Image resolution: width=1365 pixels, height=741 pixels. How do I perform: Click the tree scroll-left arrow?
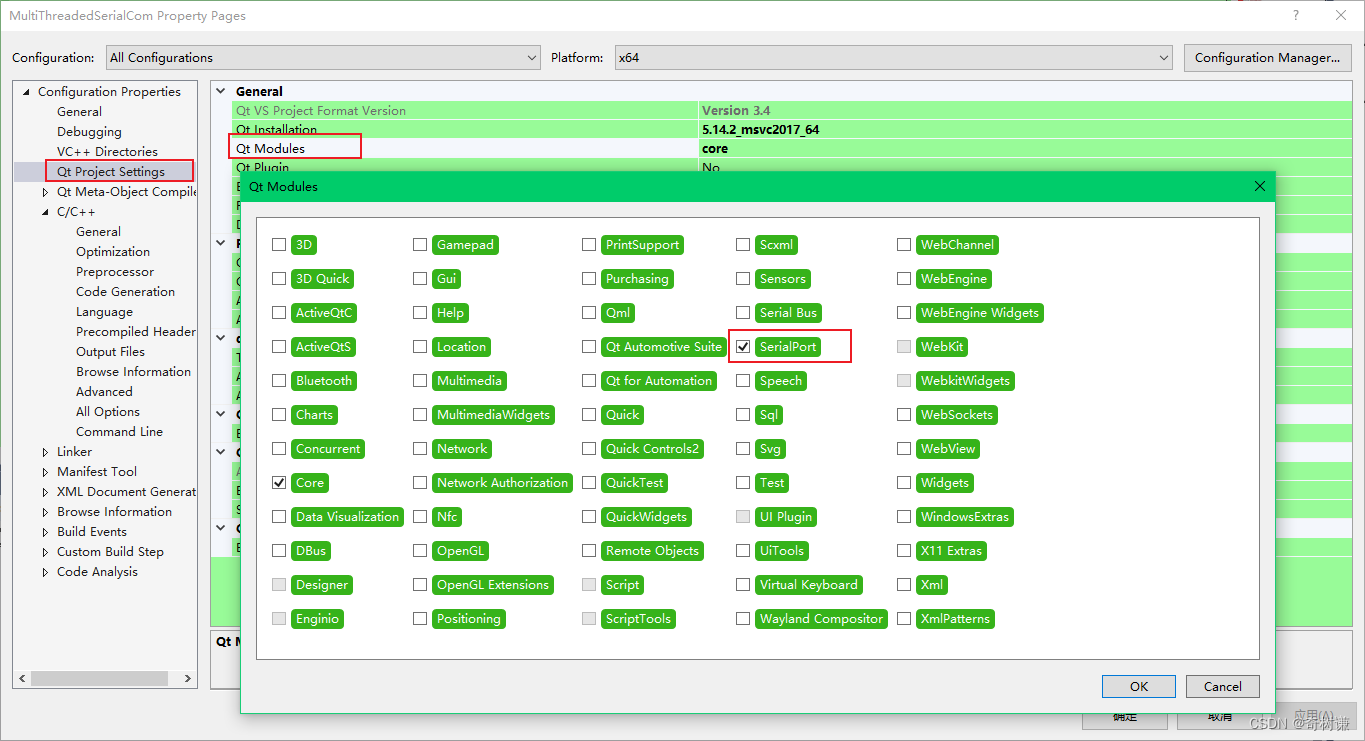click(22, 678)
